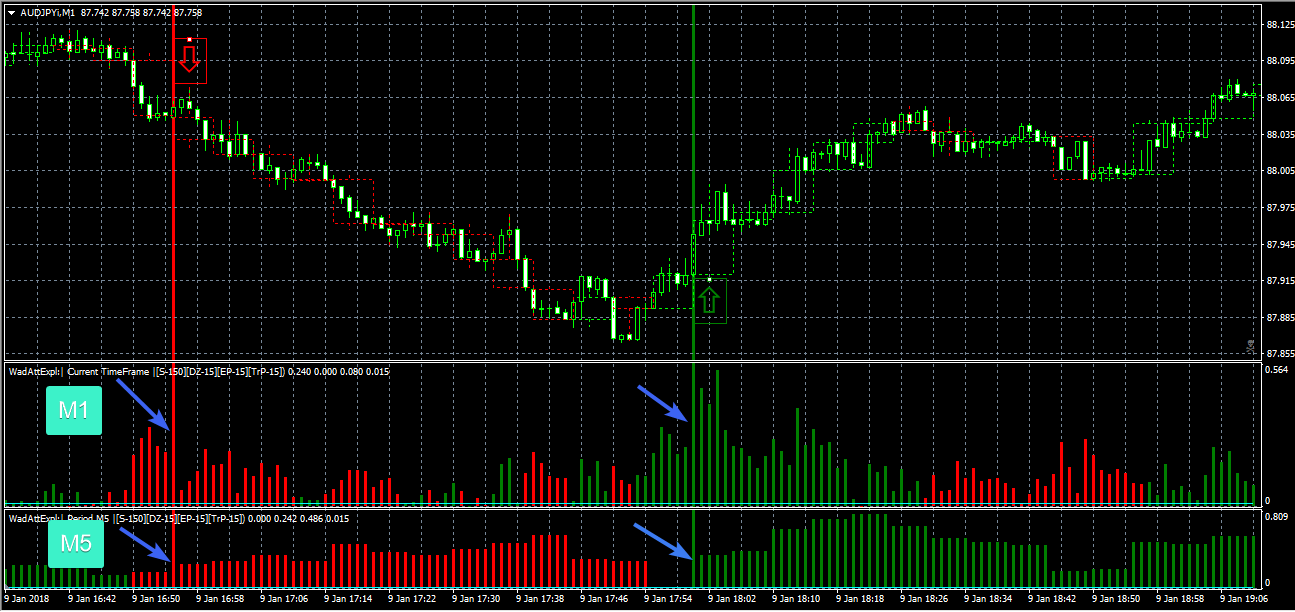Click the 9 Jan 18:50 time label
The width and height of the screenshot is (1295, 612).
click(x=1117, y=599)
